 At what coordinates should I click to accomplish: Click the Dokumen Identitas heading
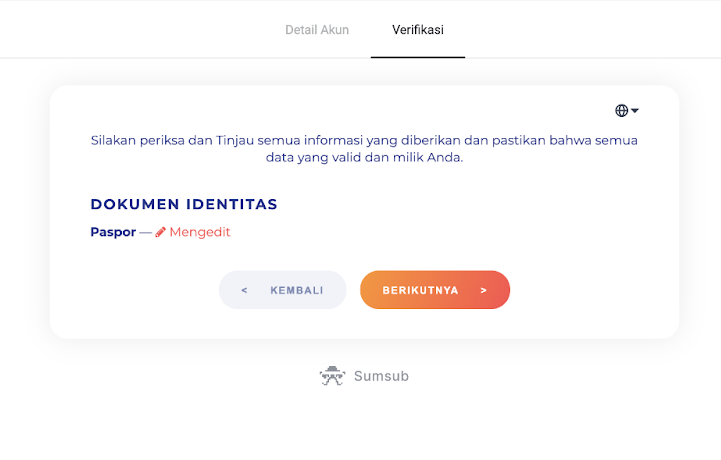click(184, 204)
